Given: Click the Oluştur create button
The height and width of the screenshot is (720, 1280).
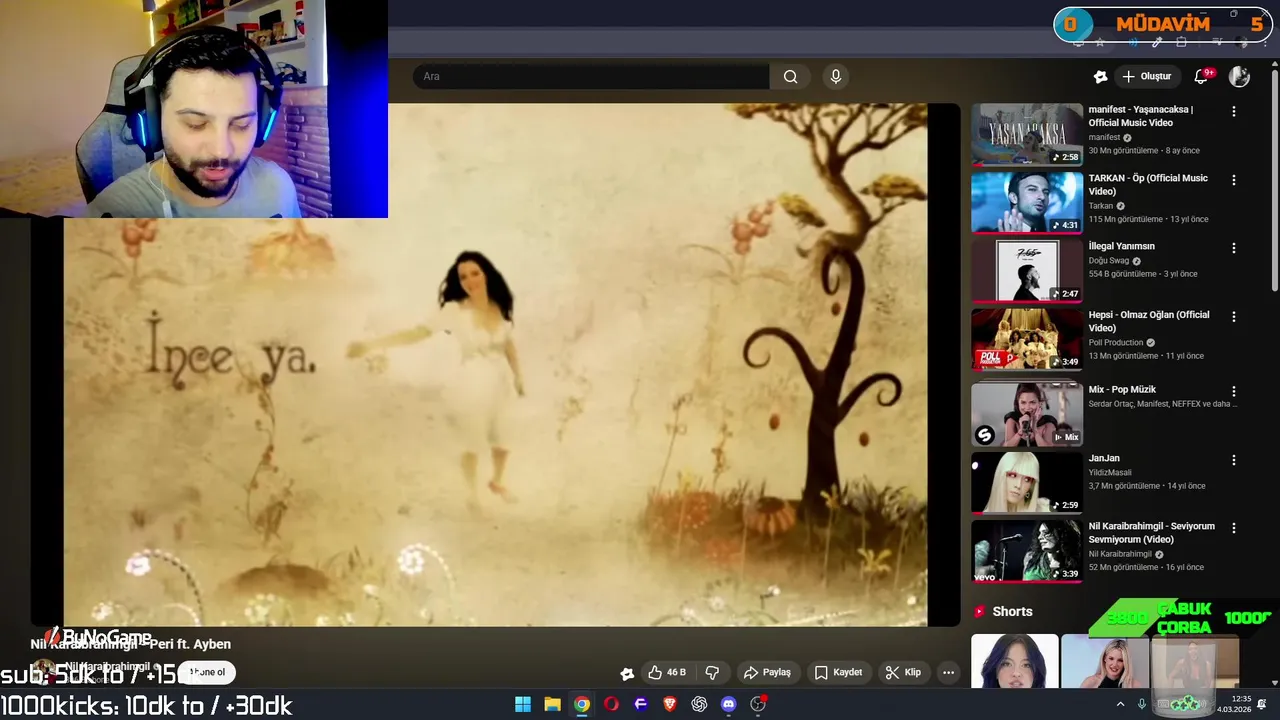Looking at the screenshot, I should 1146,76.
